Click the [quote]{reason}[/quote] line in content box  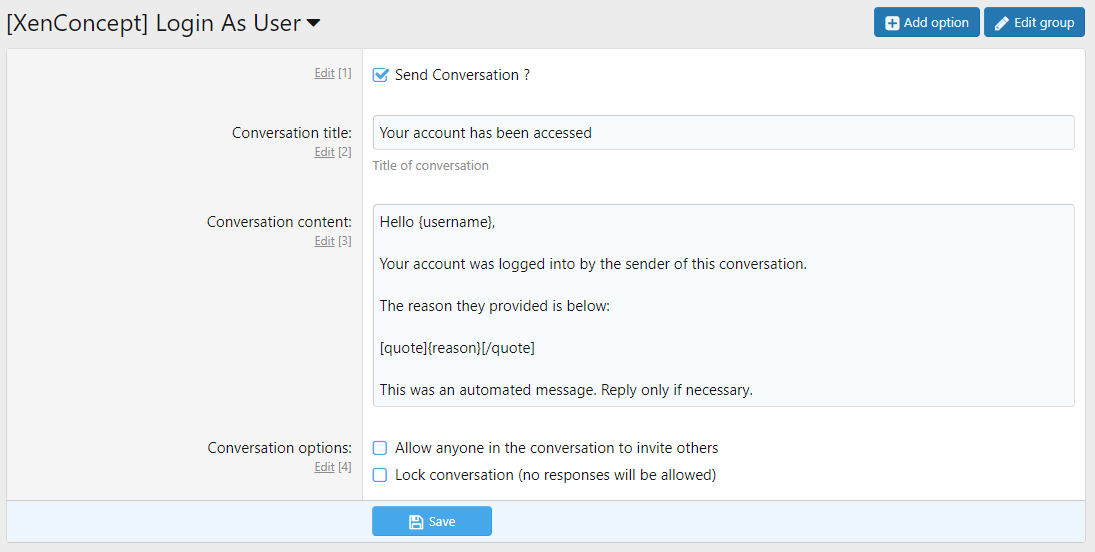(457, 348)
